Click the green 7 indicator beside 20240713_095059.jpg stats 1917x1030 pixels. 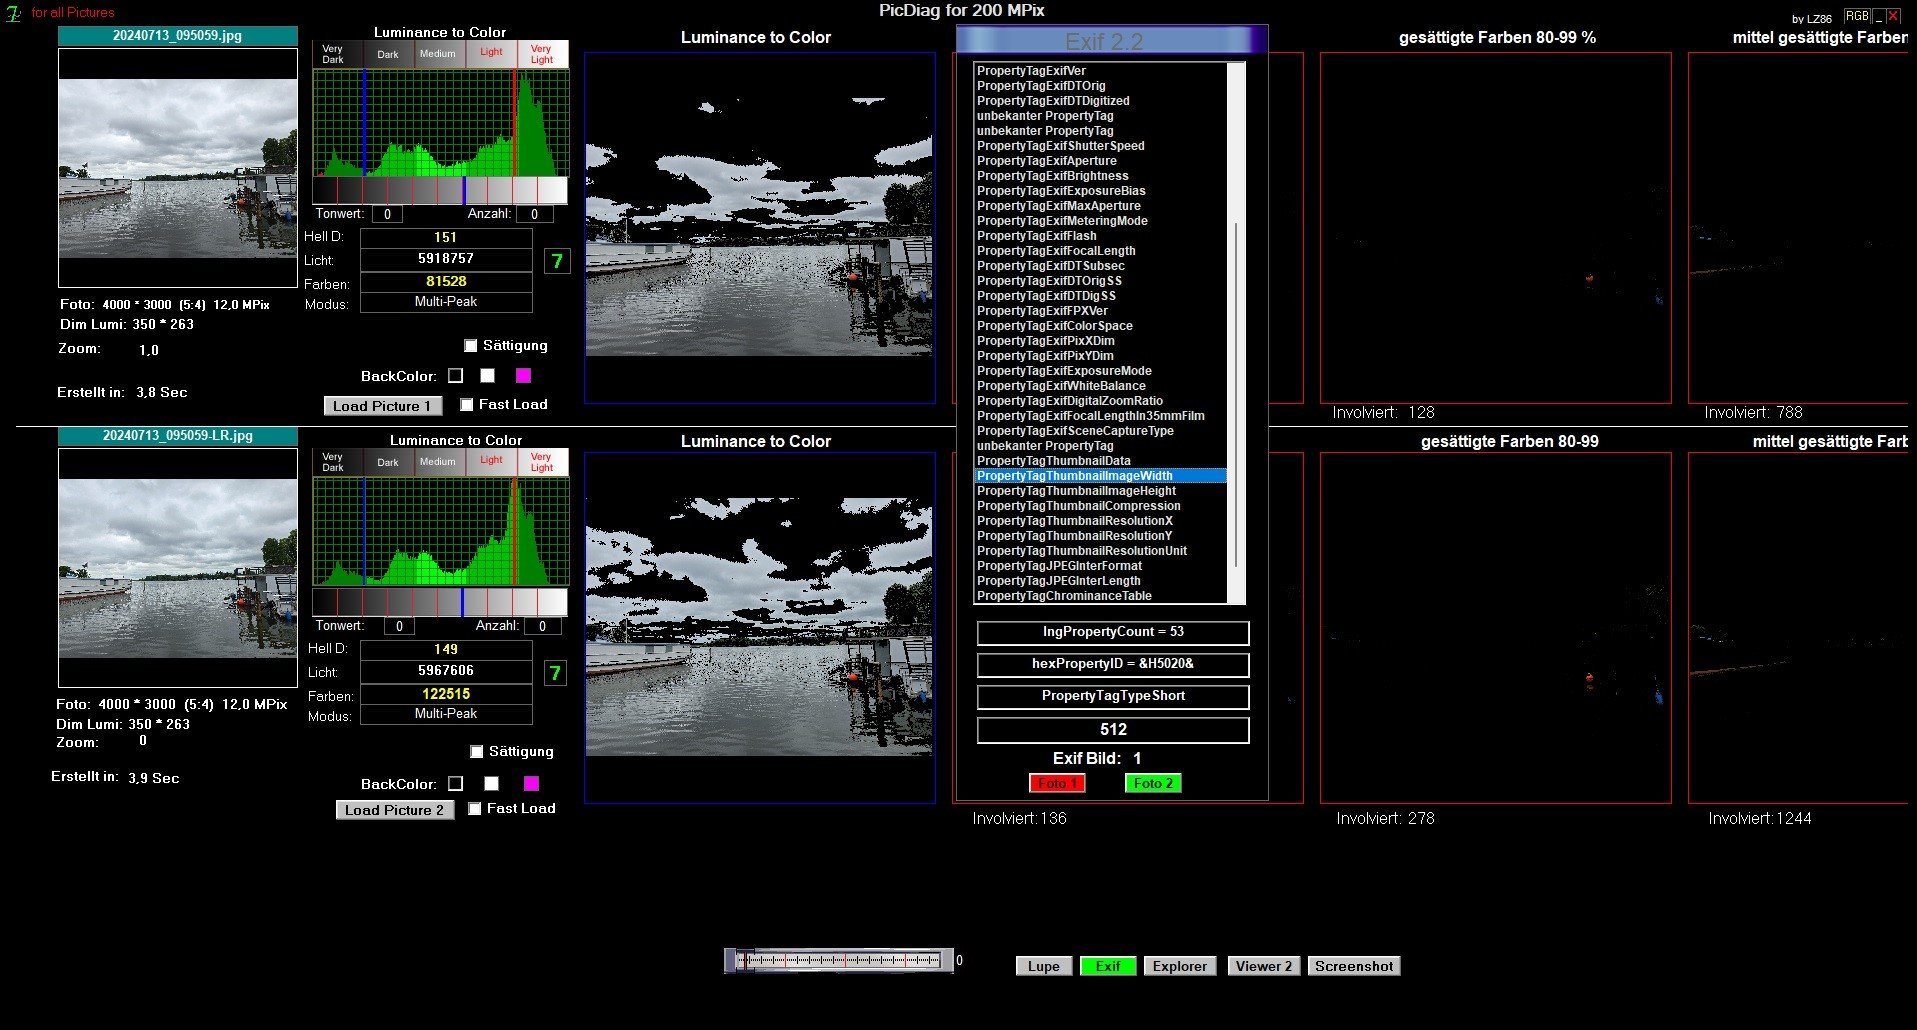point(557,262)
